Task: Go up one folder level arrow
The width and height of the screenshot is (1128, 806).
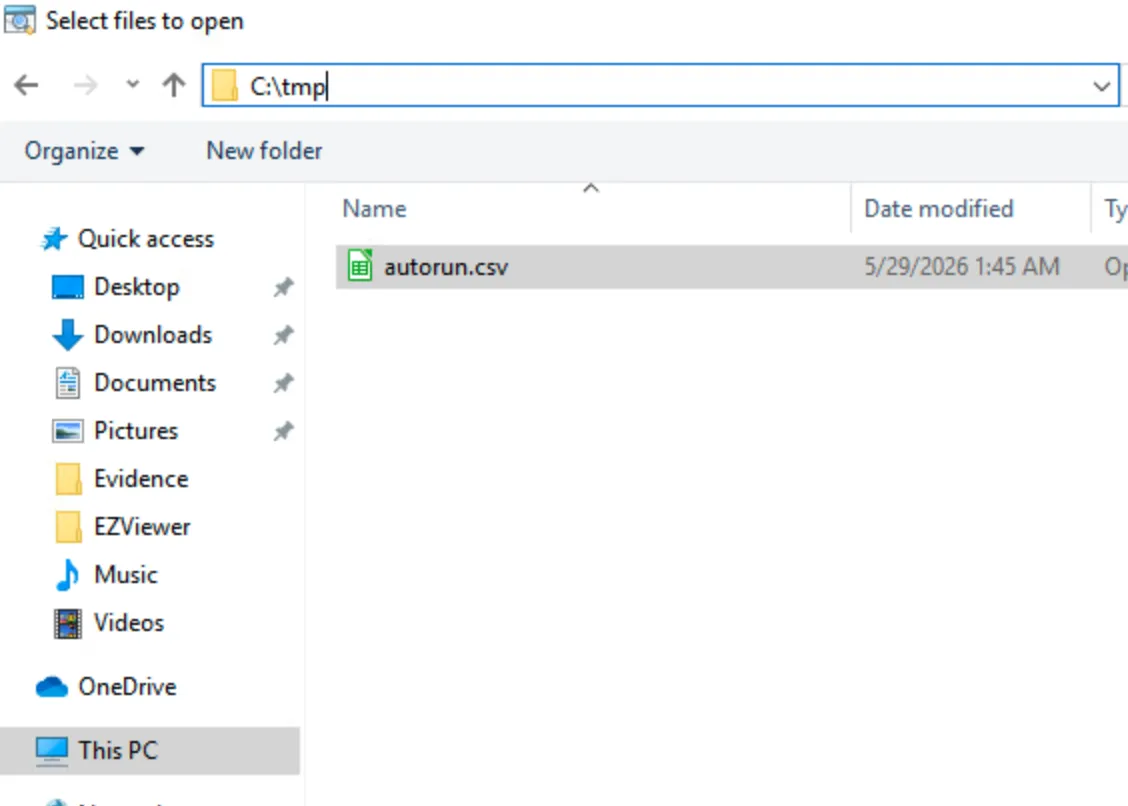Action: (x=173, y=85)
